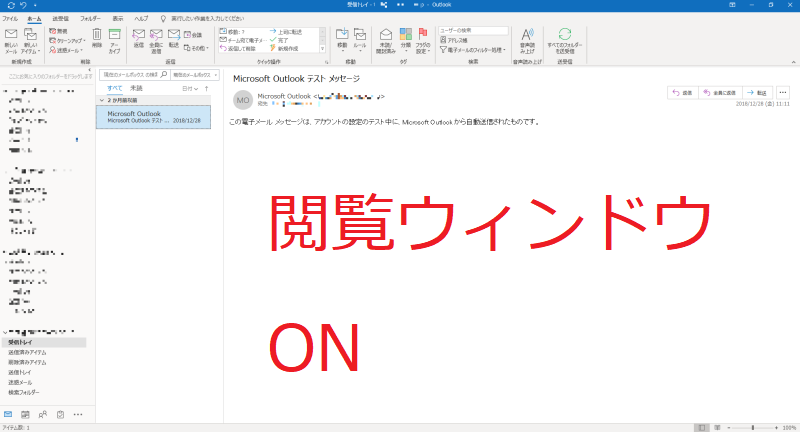Select the ホーム ribbon tab
800x432 pixels.
tap(34, 18)
